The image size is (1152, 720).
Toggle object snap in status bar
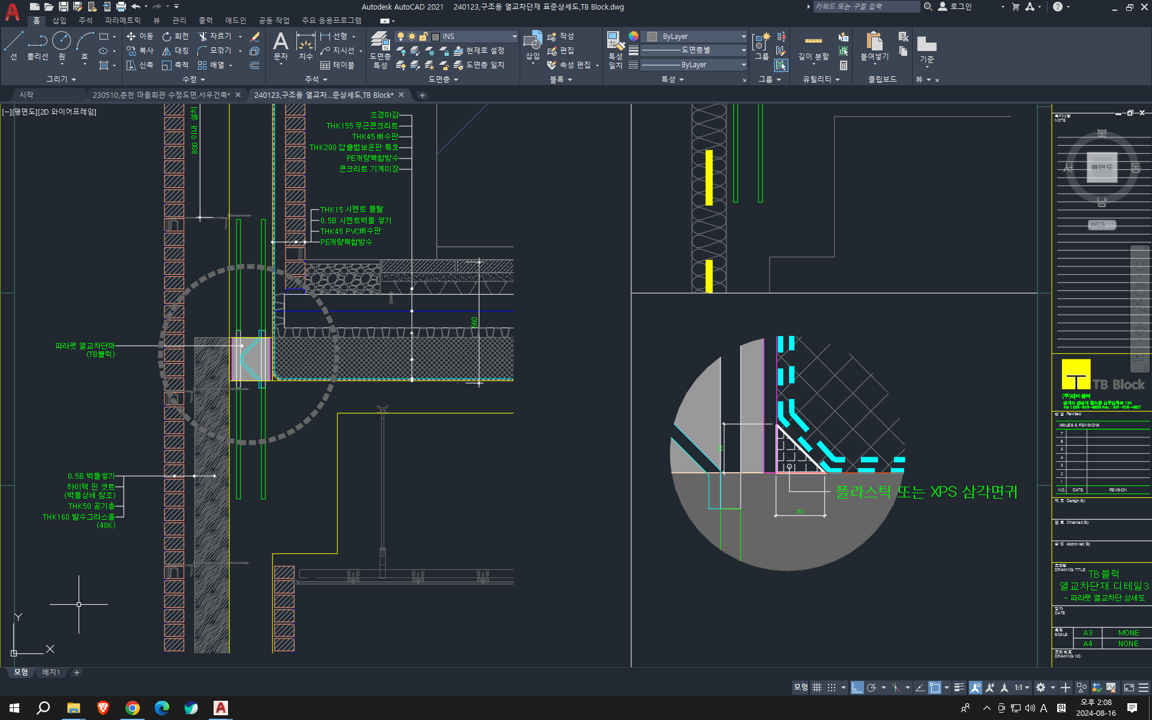[934, 688]
